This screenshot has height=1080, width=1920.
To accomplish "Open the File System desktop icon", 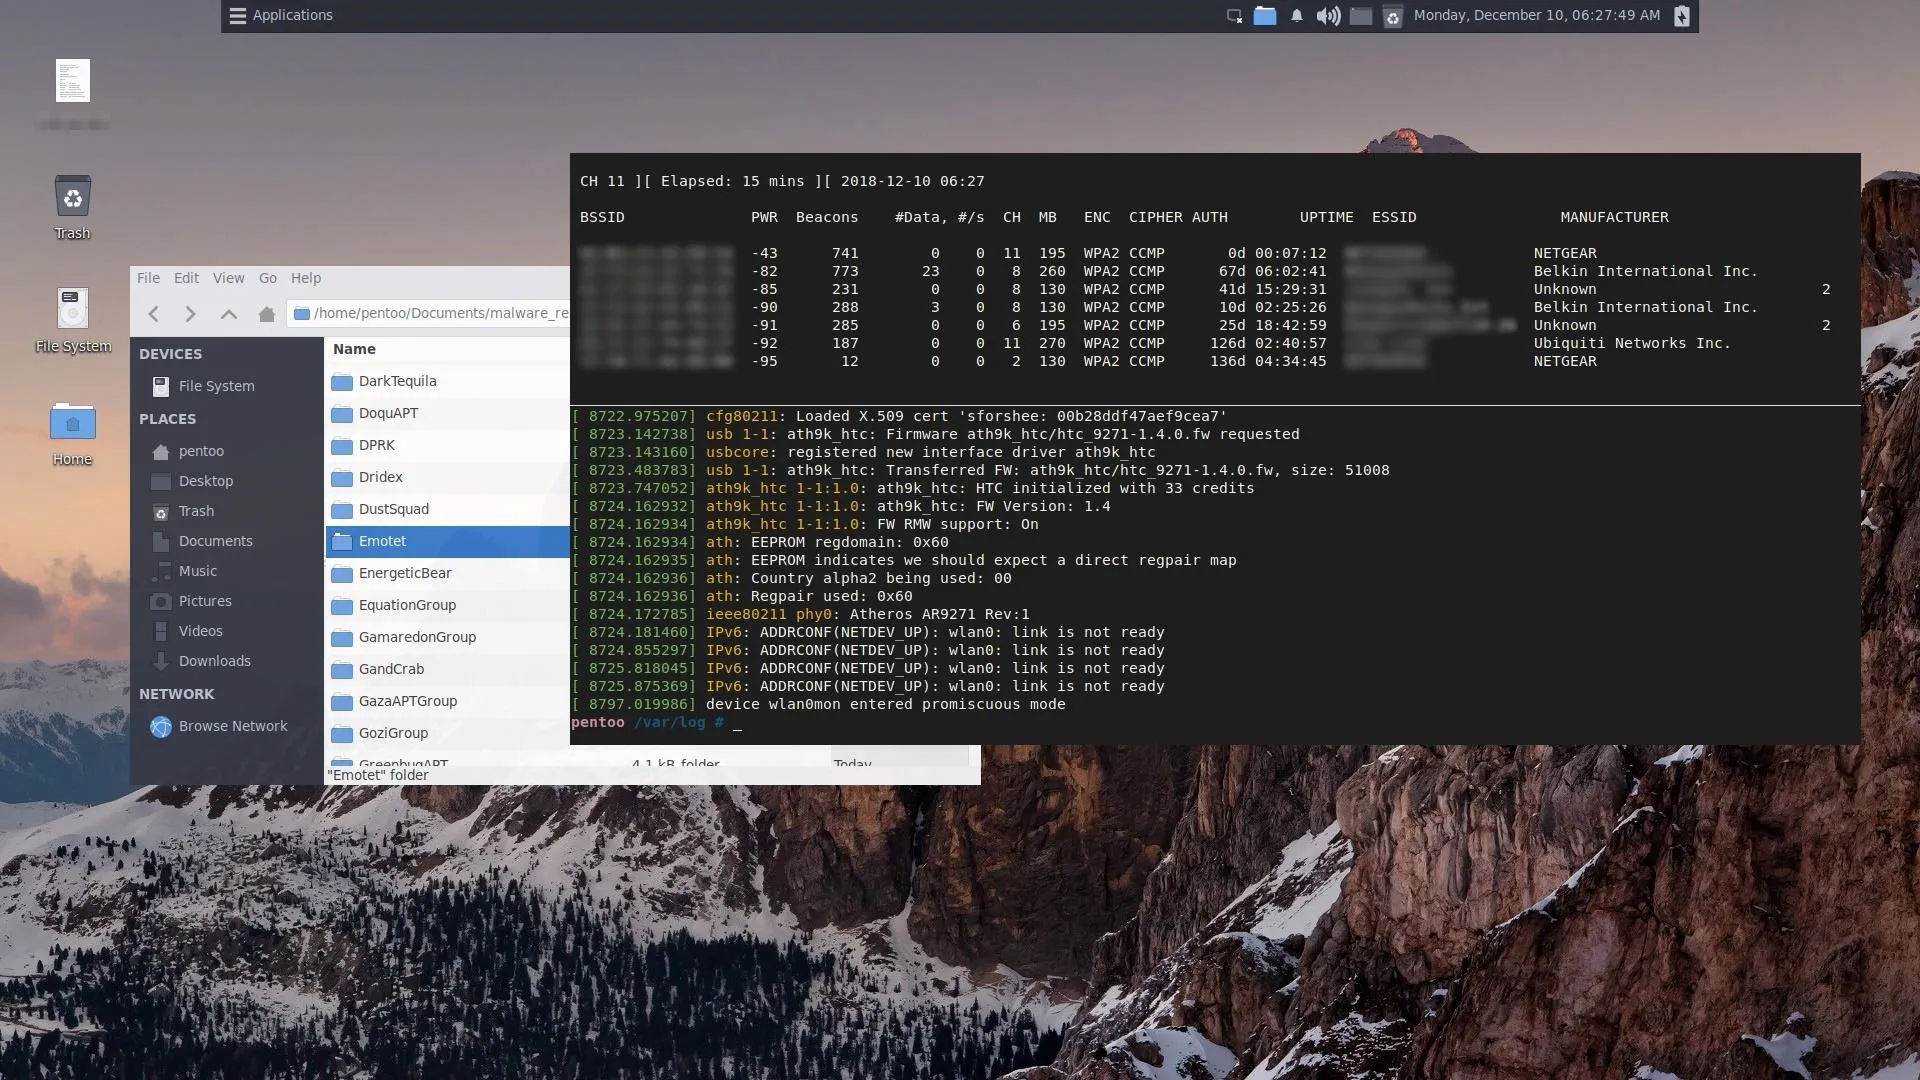I will coord(72,320).
